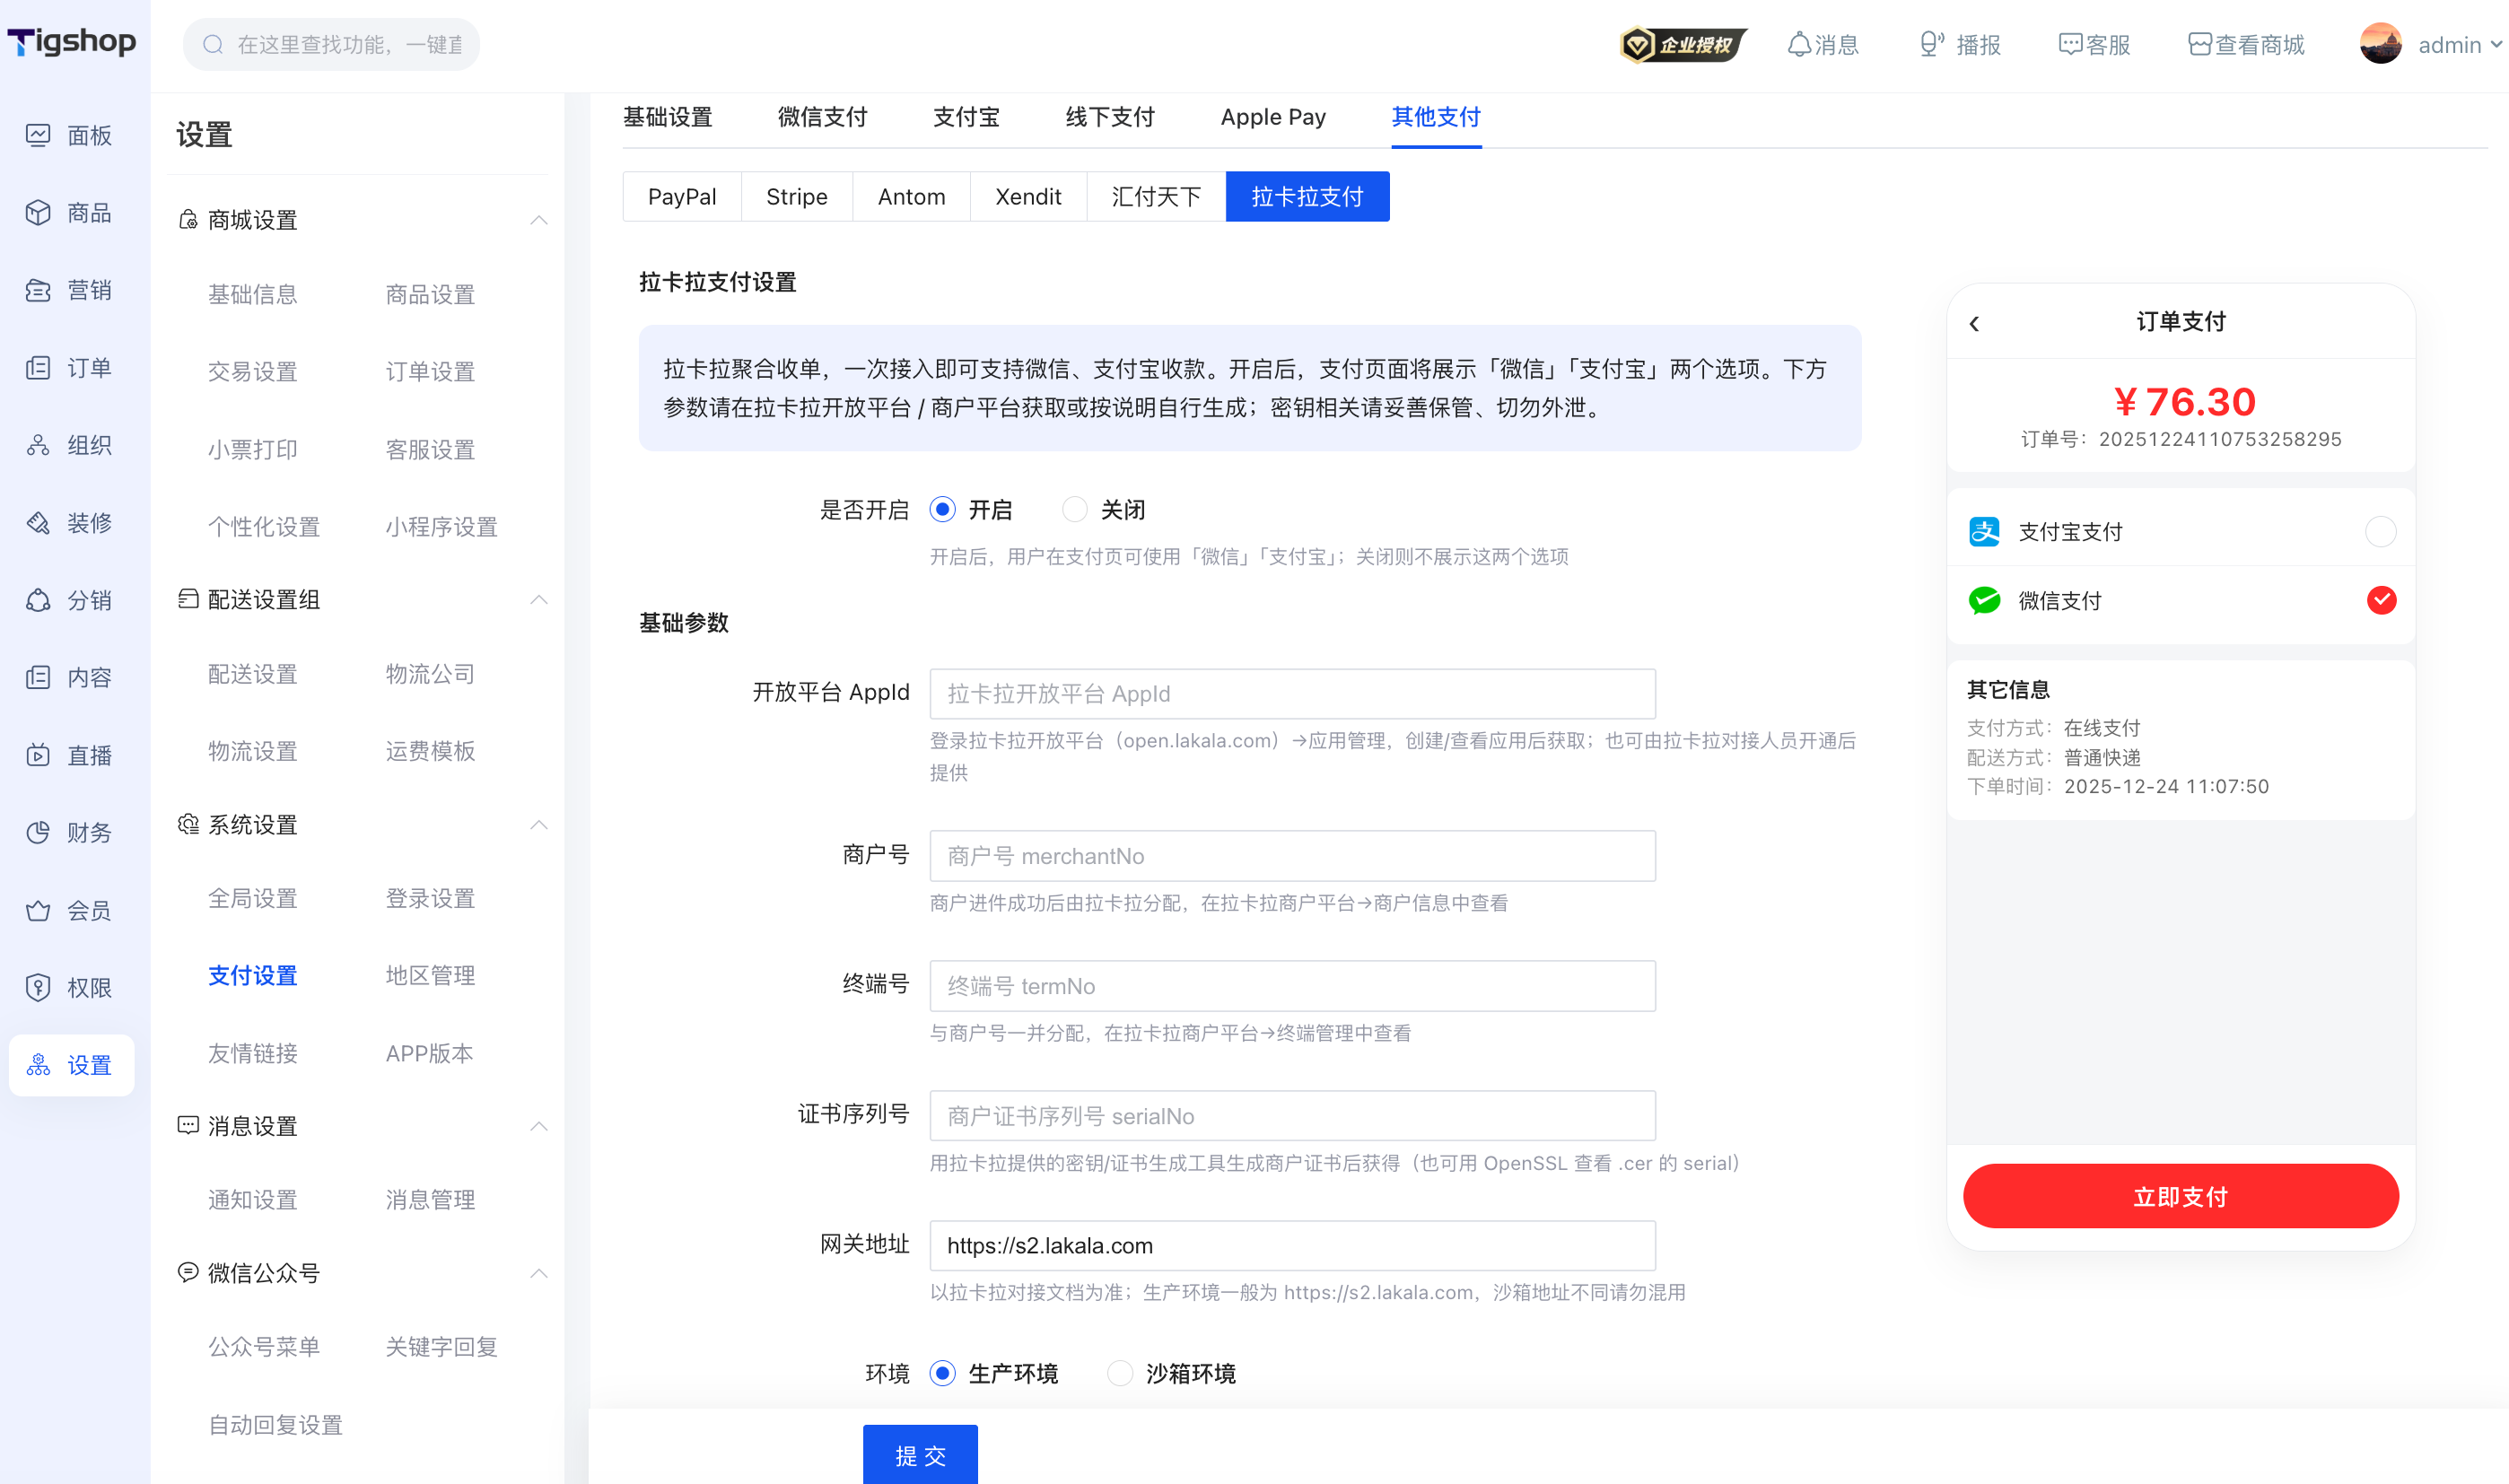Select 生产环境 environment radio

(x=942, y=1373)
